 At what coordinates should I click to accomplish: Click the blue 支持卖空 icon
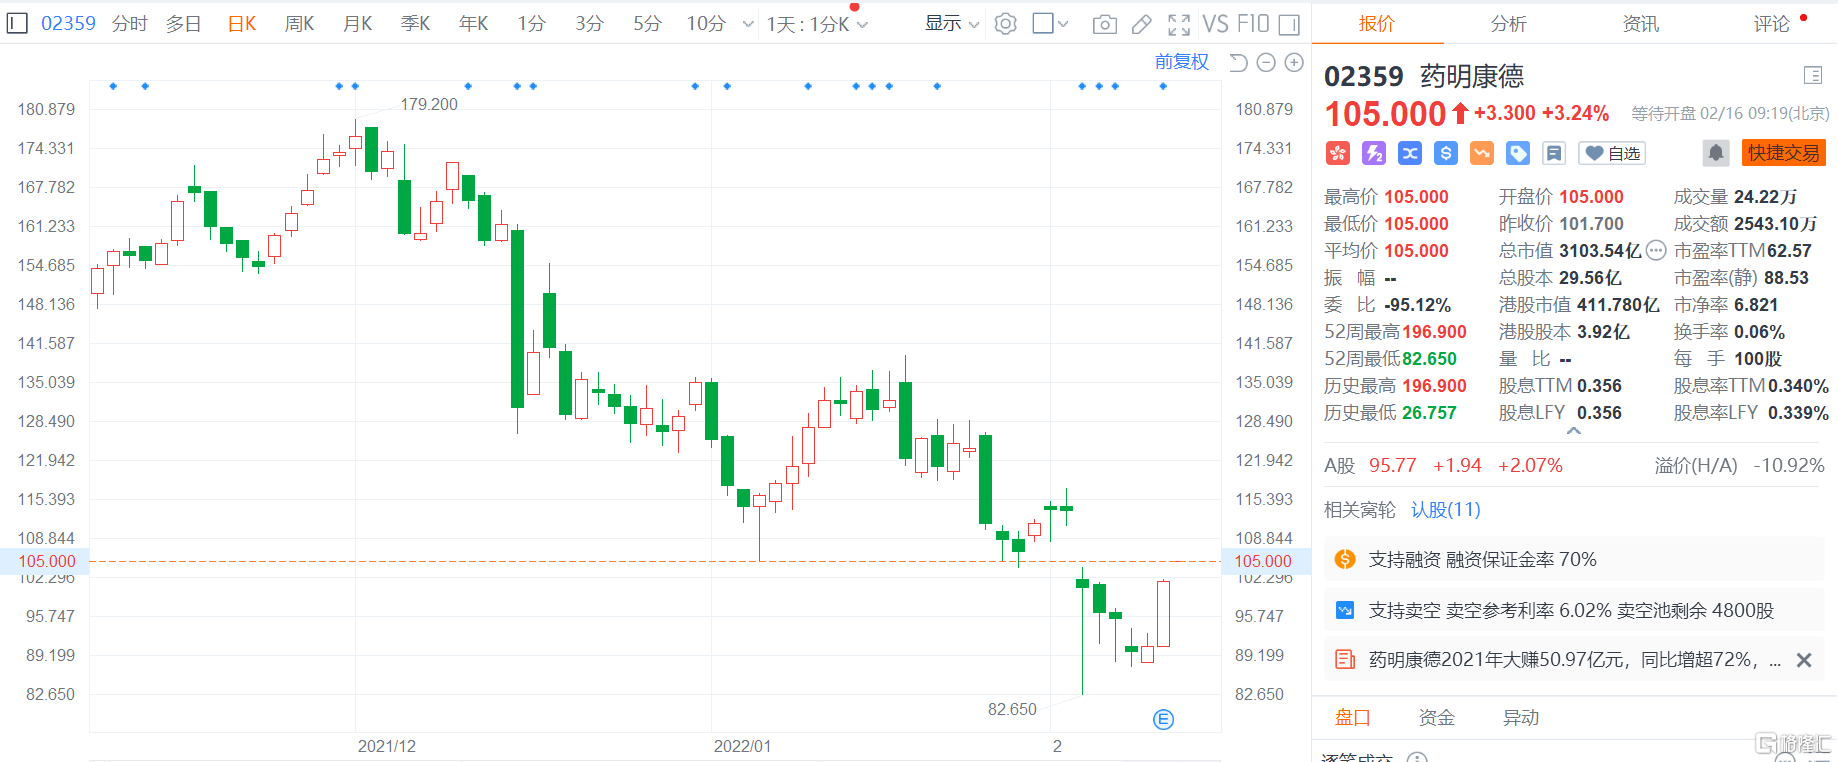pyautogui.click(x=1345, y=610)
